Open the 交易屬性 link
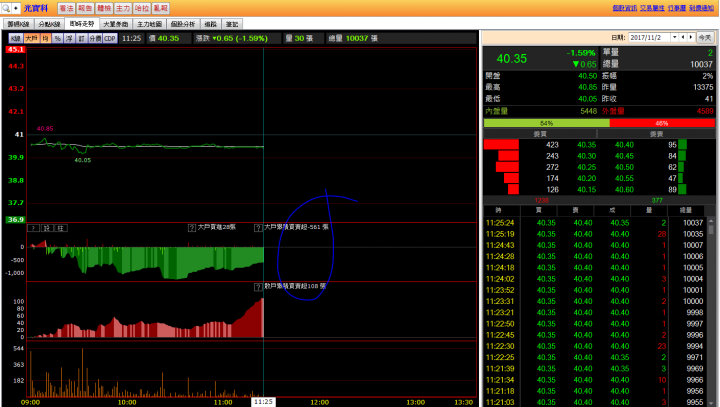Image resolution: width=720 pixels, height=407 pixels. pos(652,8)
